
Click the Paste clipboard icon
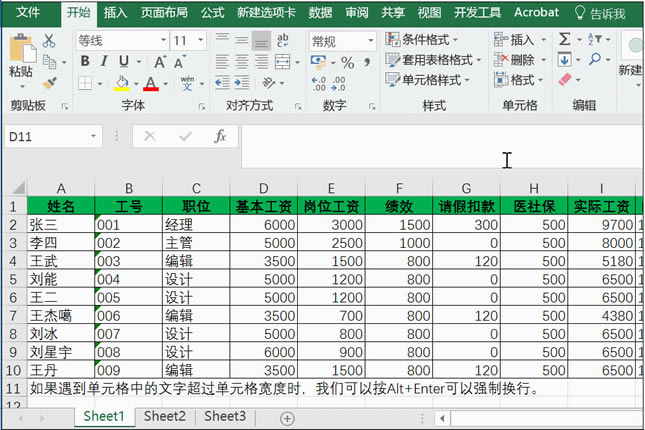(x=22, y=49)
